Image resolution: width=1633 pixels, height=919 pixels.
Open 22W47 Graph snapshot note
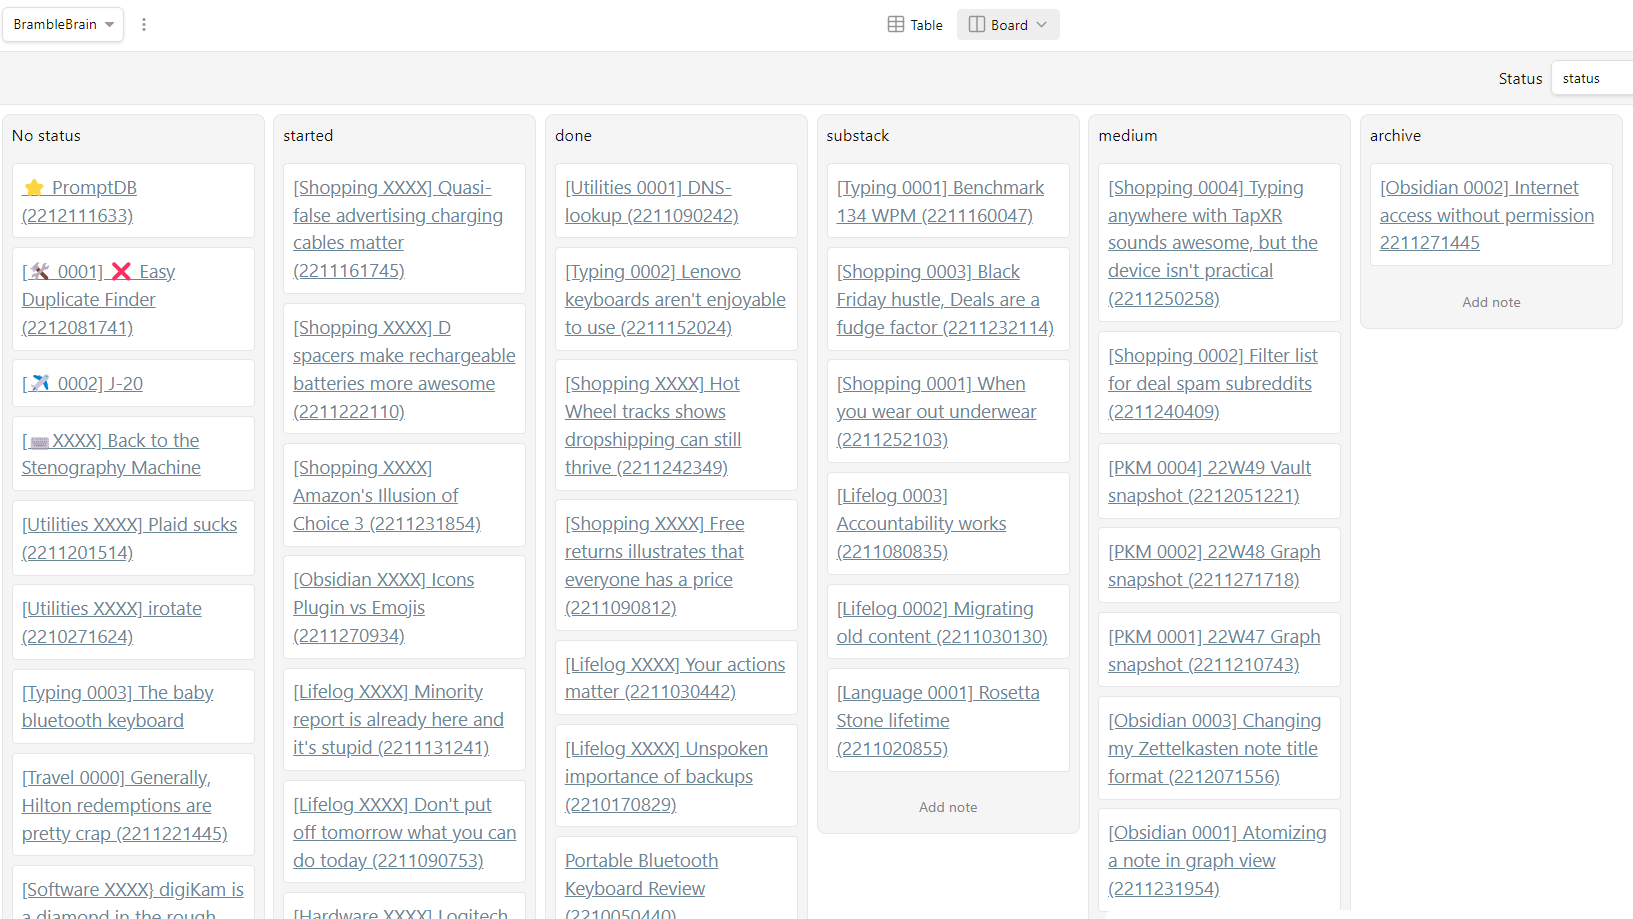[x=1214, y=650]
